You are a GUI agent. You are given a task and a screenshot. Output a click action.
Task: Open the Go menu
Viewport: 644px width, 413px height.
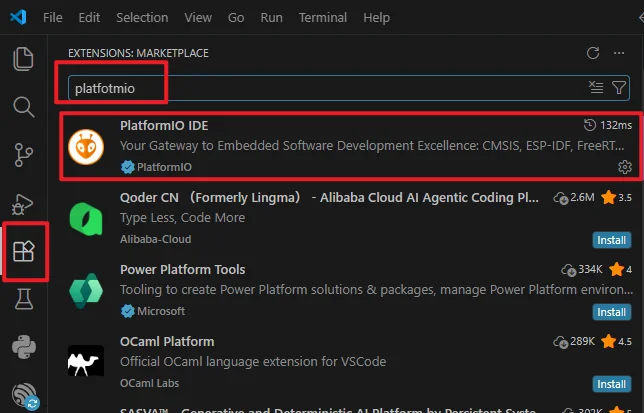[x=236, y=18]
